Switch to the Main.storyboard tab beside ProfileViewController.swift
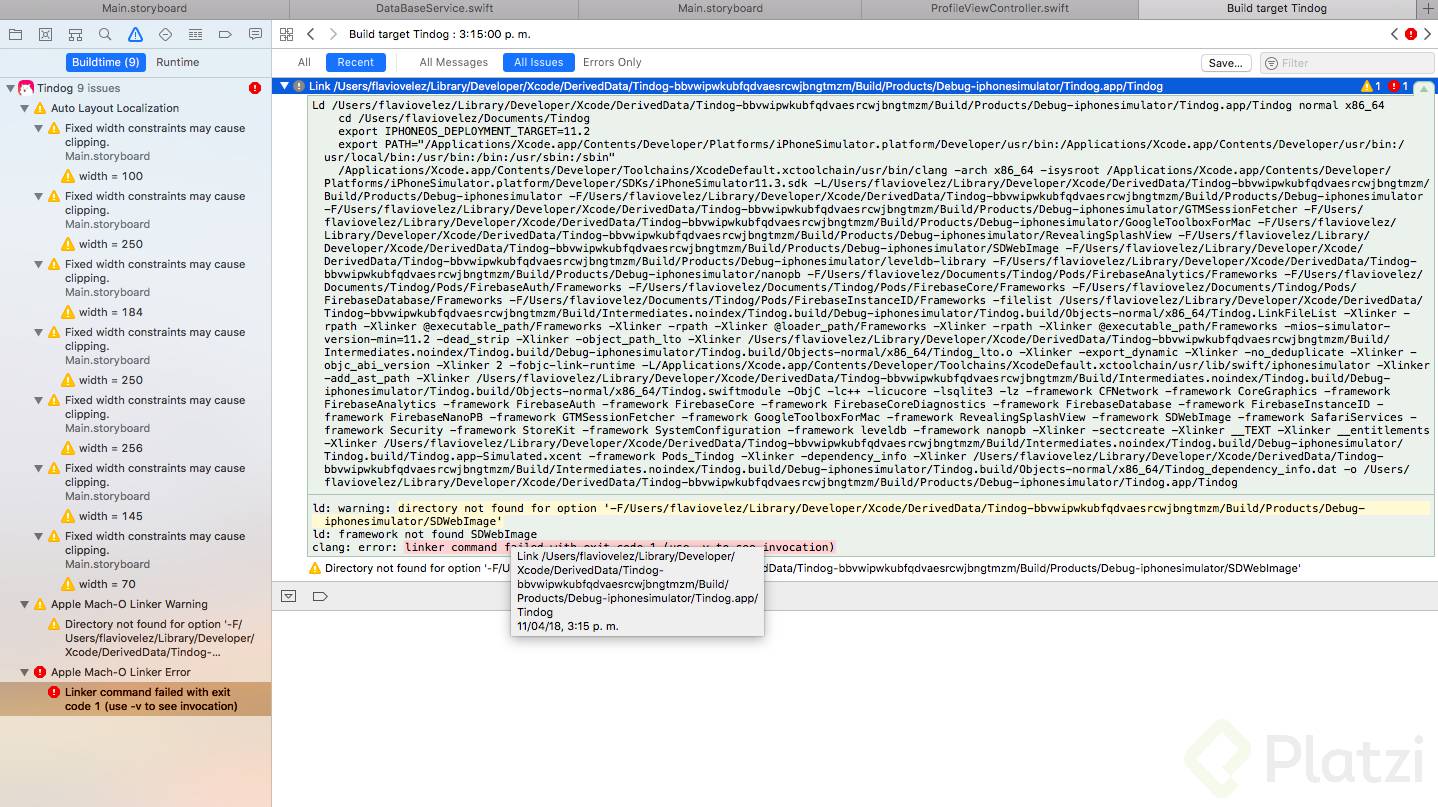Screen dimensions: 1438x807 coord(719,8)
